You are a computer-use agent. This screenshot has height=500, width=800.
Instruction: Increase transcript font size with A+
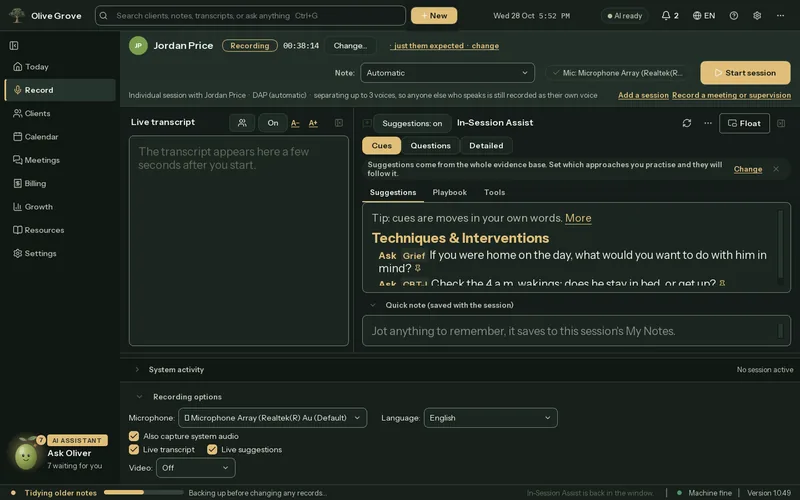(x=313, y=123)
